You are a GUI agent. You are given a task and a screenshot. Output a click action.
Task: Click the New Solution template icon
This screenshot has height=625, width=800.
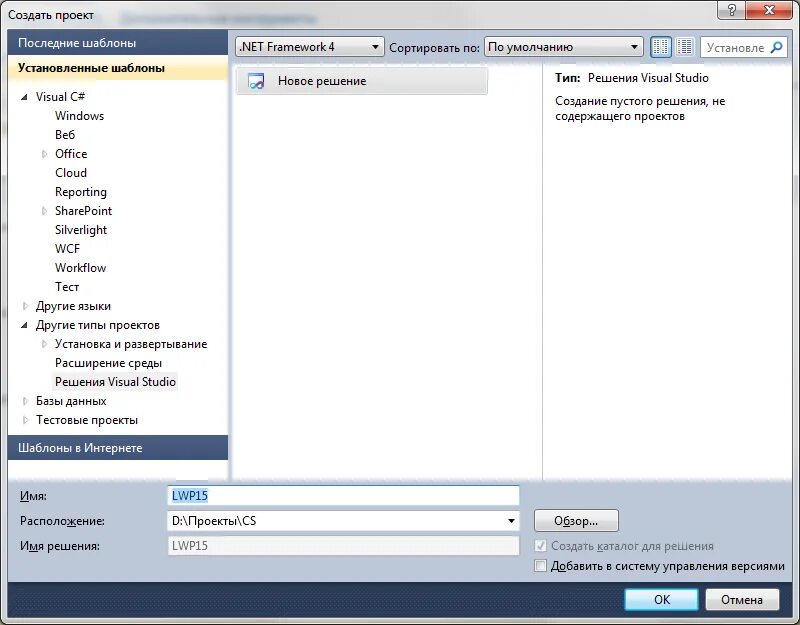point(256,81)
